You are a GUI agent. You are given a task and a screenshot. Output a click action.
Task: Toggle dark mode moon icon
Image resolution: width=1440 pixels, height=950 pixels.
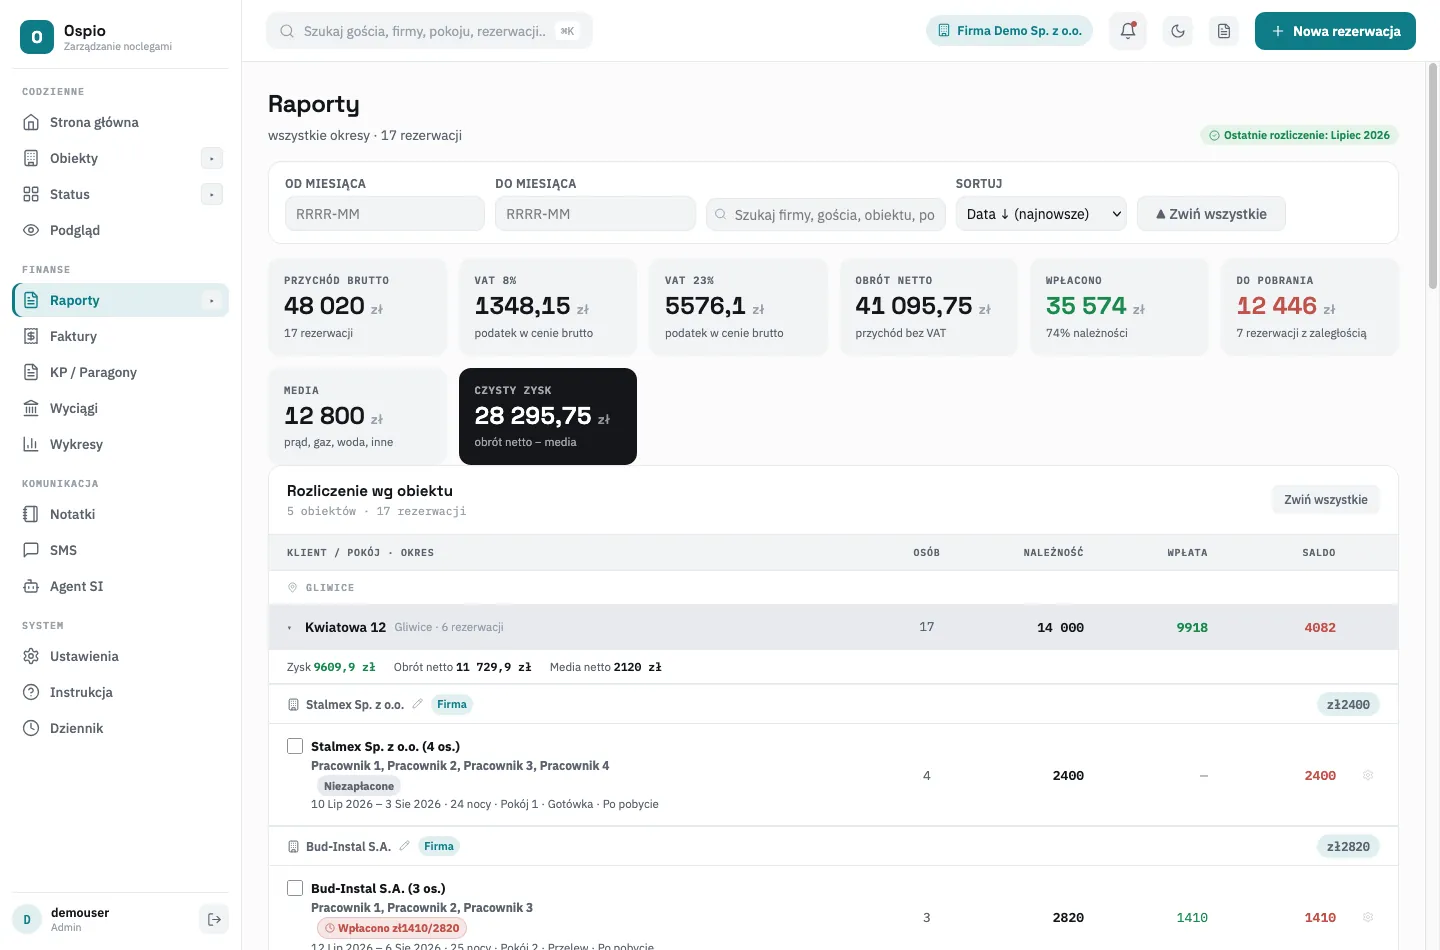click(1178, 31)
